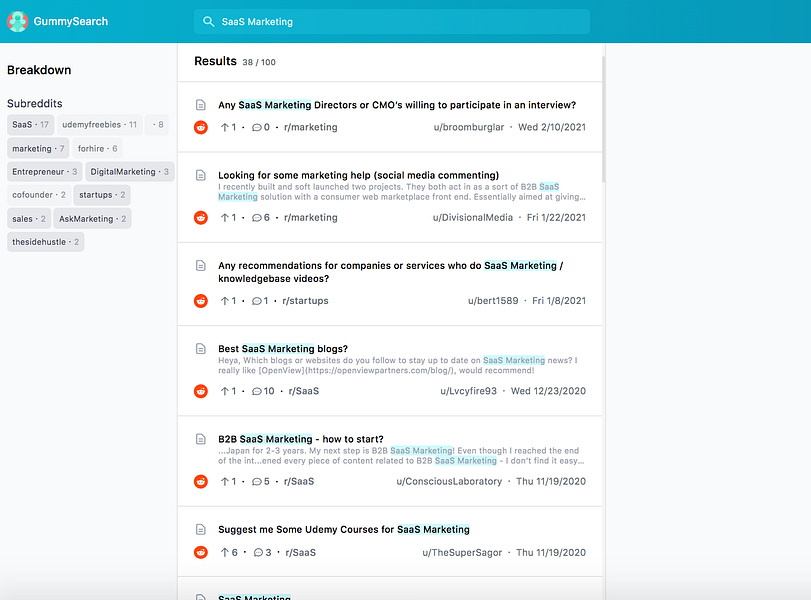Select the startups · 2 filter chip
This screenshot has height=600, width=811.
[102, 195]
